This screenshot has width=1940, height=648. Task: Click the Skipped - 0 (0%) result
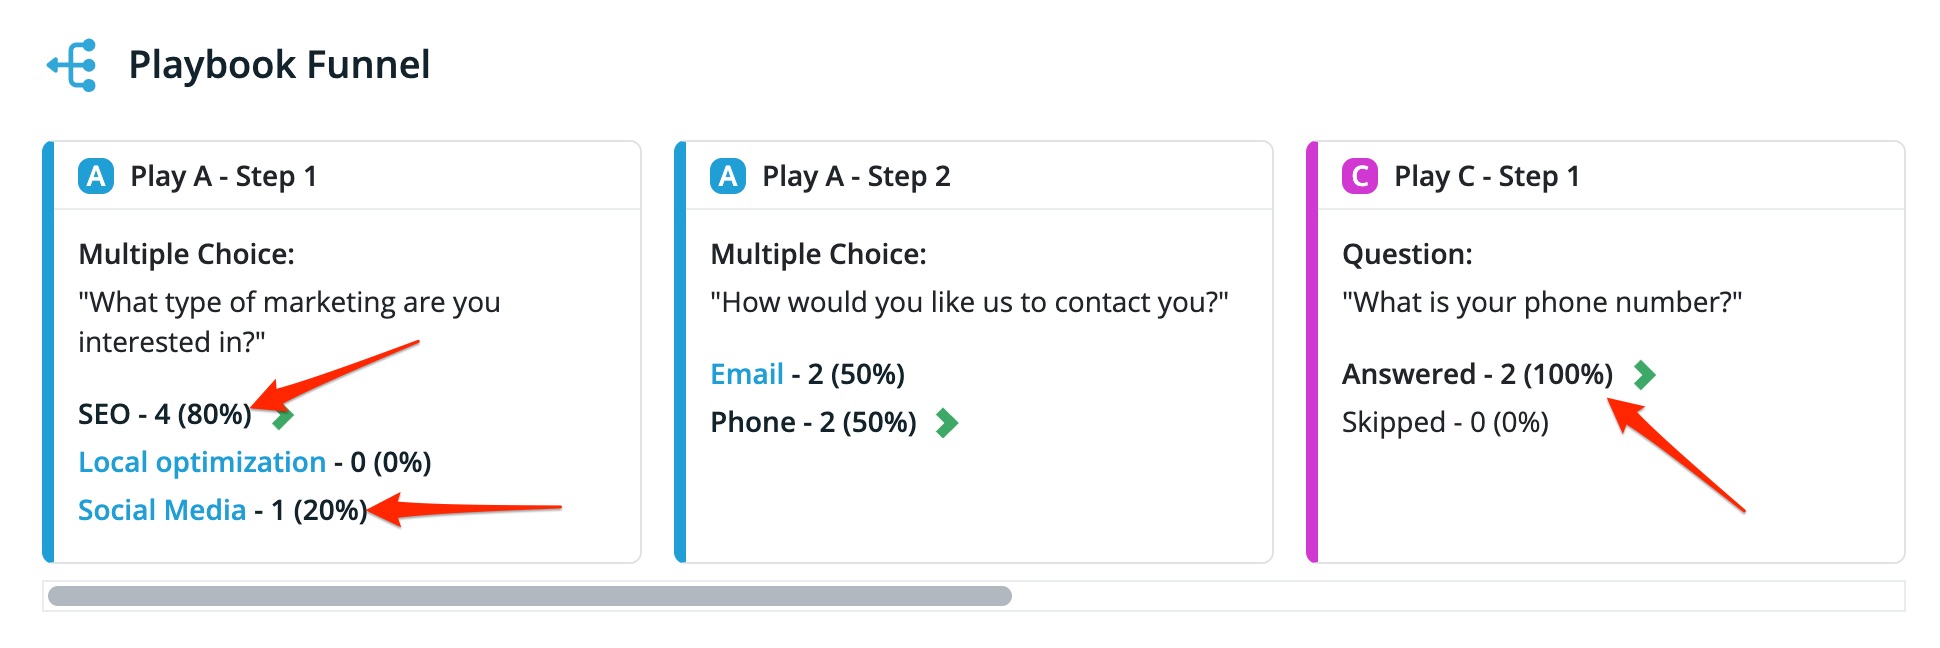(1445, 422)
